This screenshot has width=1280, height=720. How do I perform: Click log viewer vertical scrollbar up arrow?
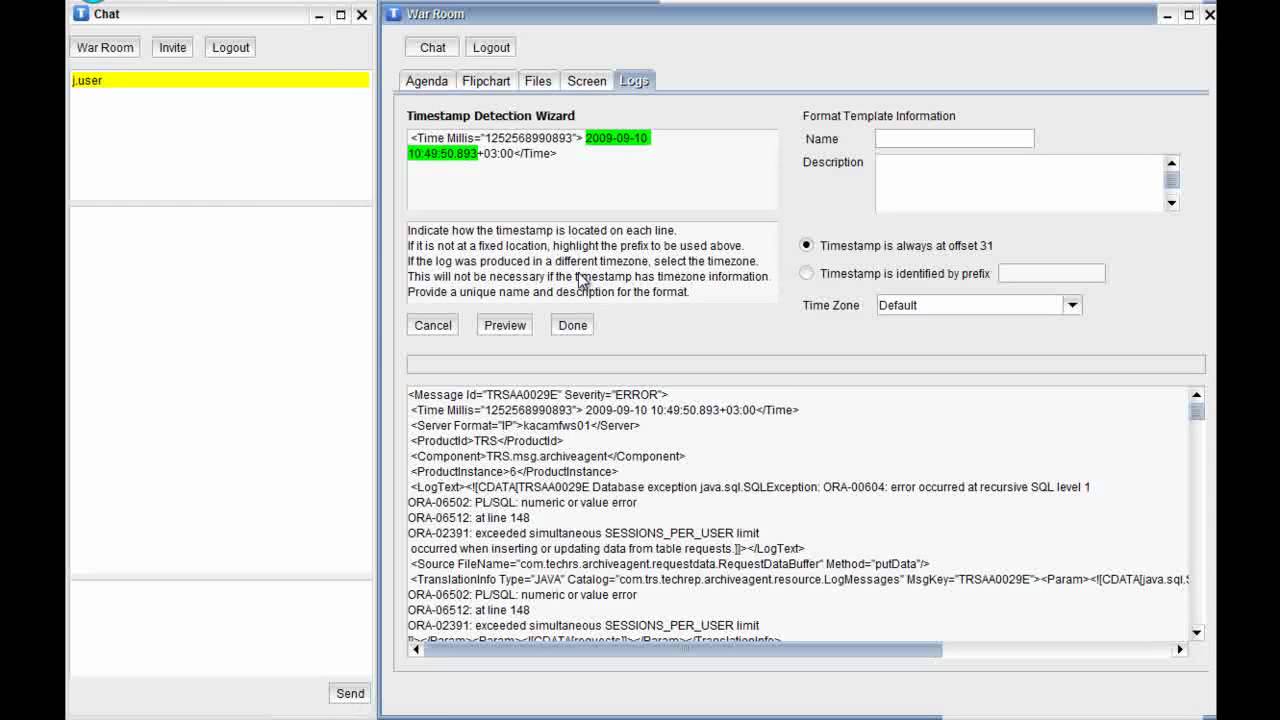pyautogui.click(x=1197, y=396)
